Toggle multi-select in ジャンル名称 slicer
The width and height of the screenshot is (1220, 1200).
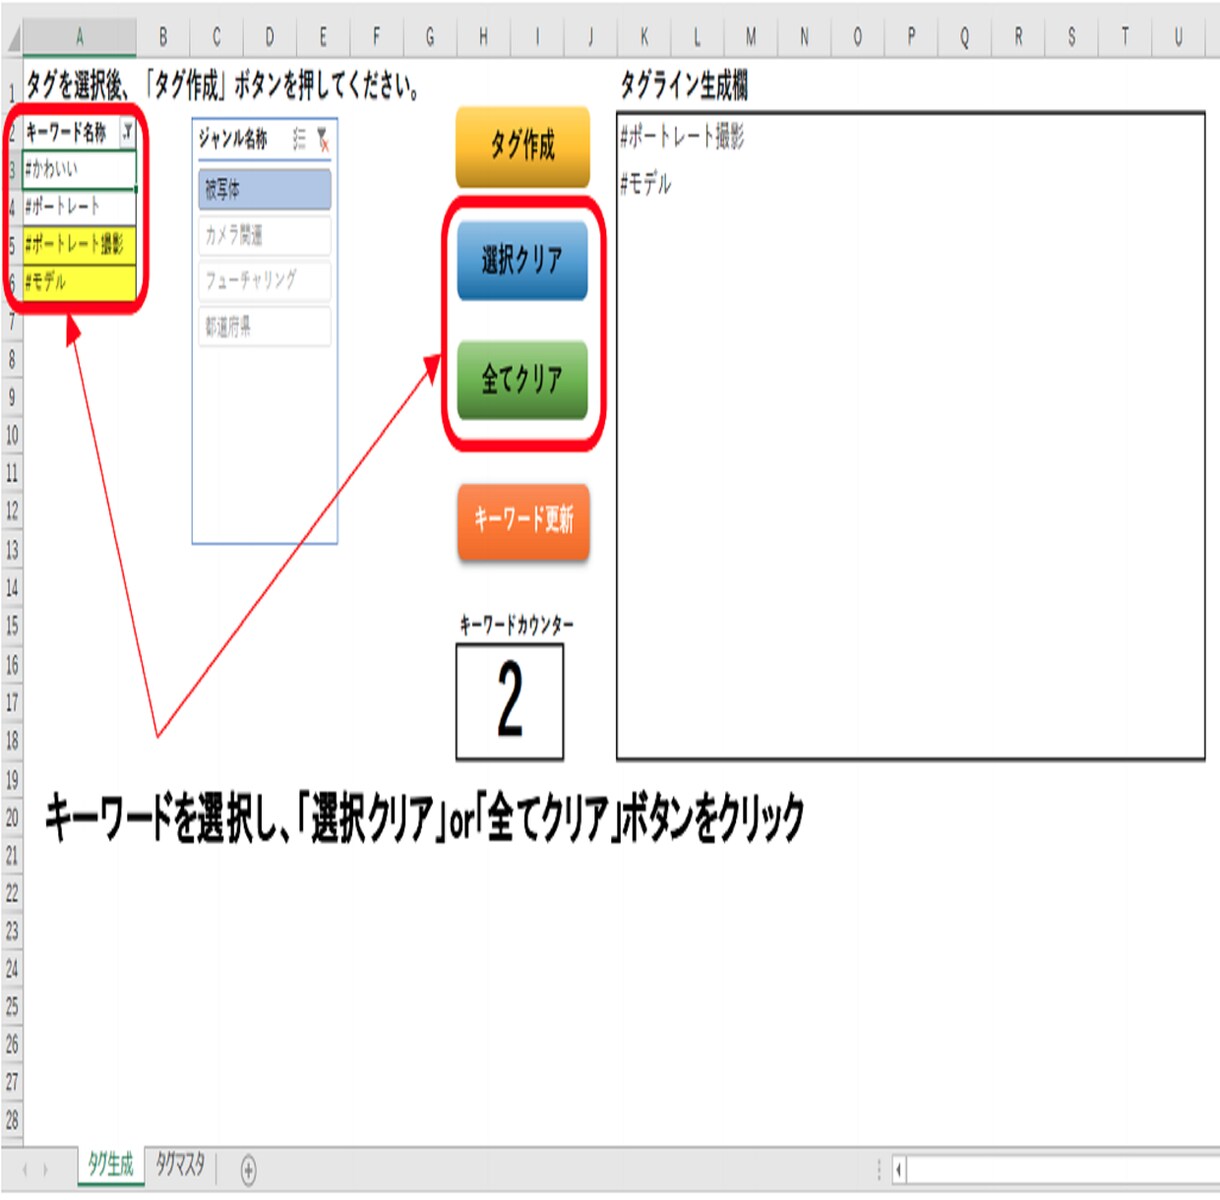click(299, 139)
